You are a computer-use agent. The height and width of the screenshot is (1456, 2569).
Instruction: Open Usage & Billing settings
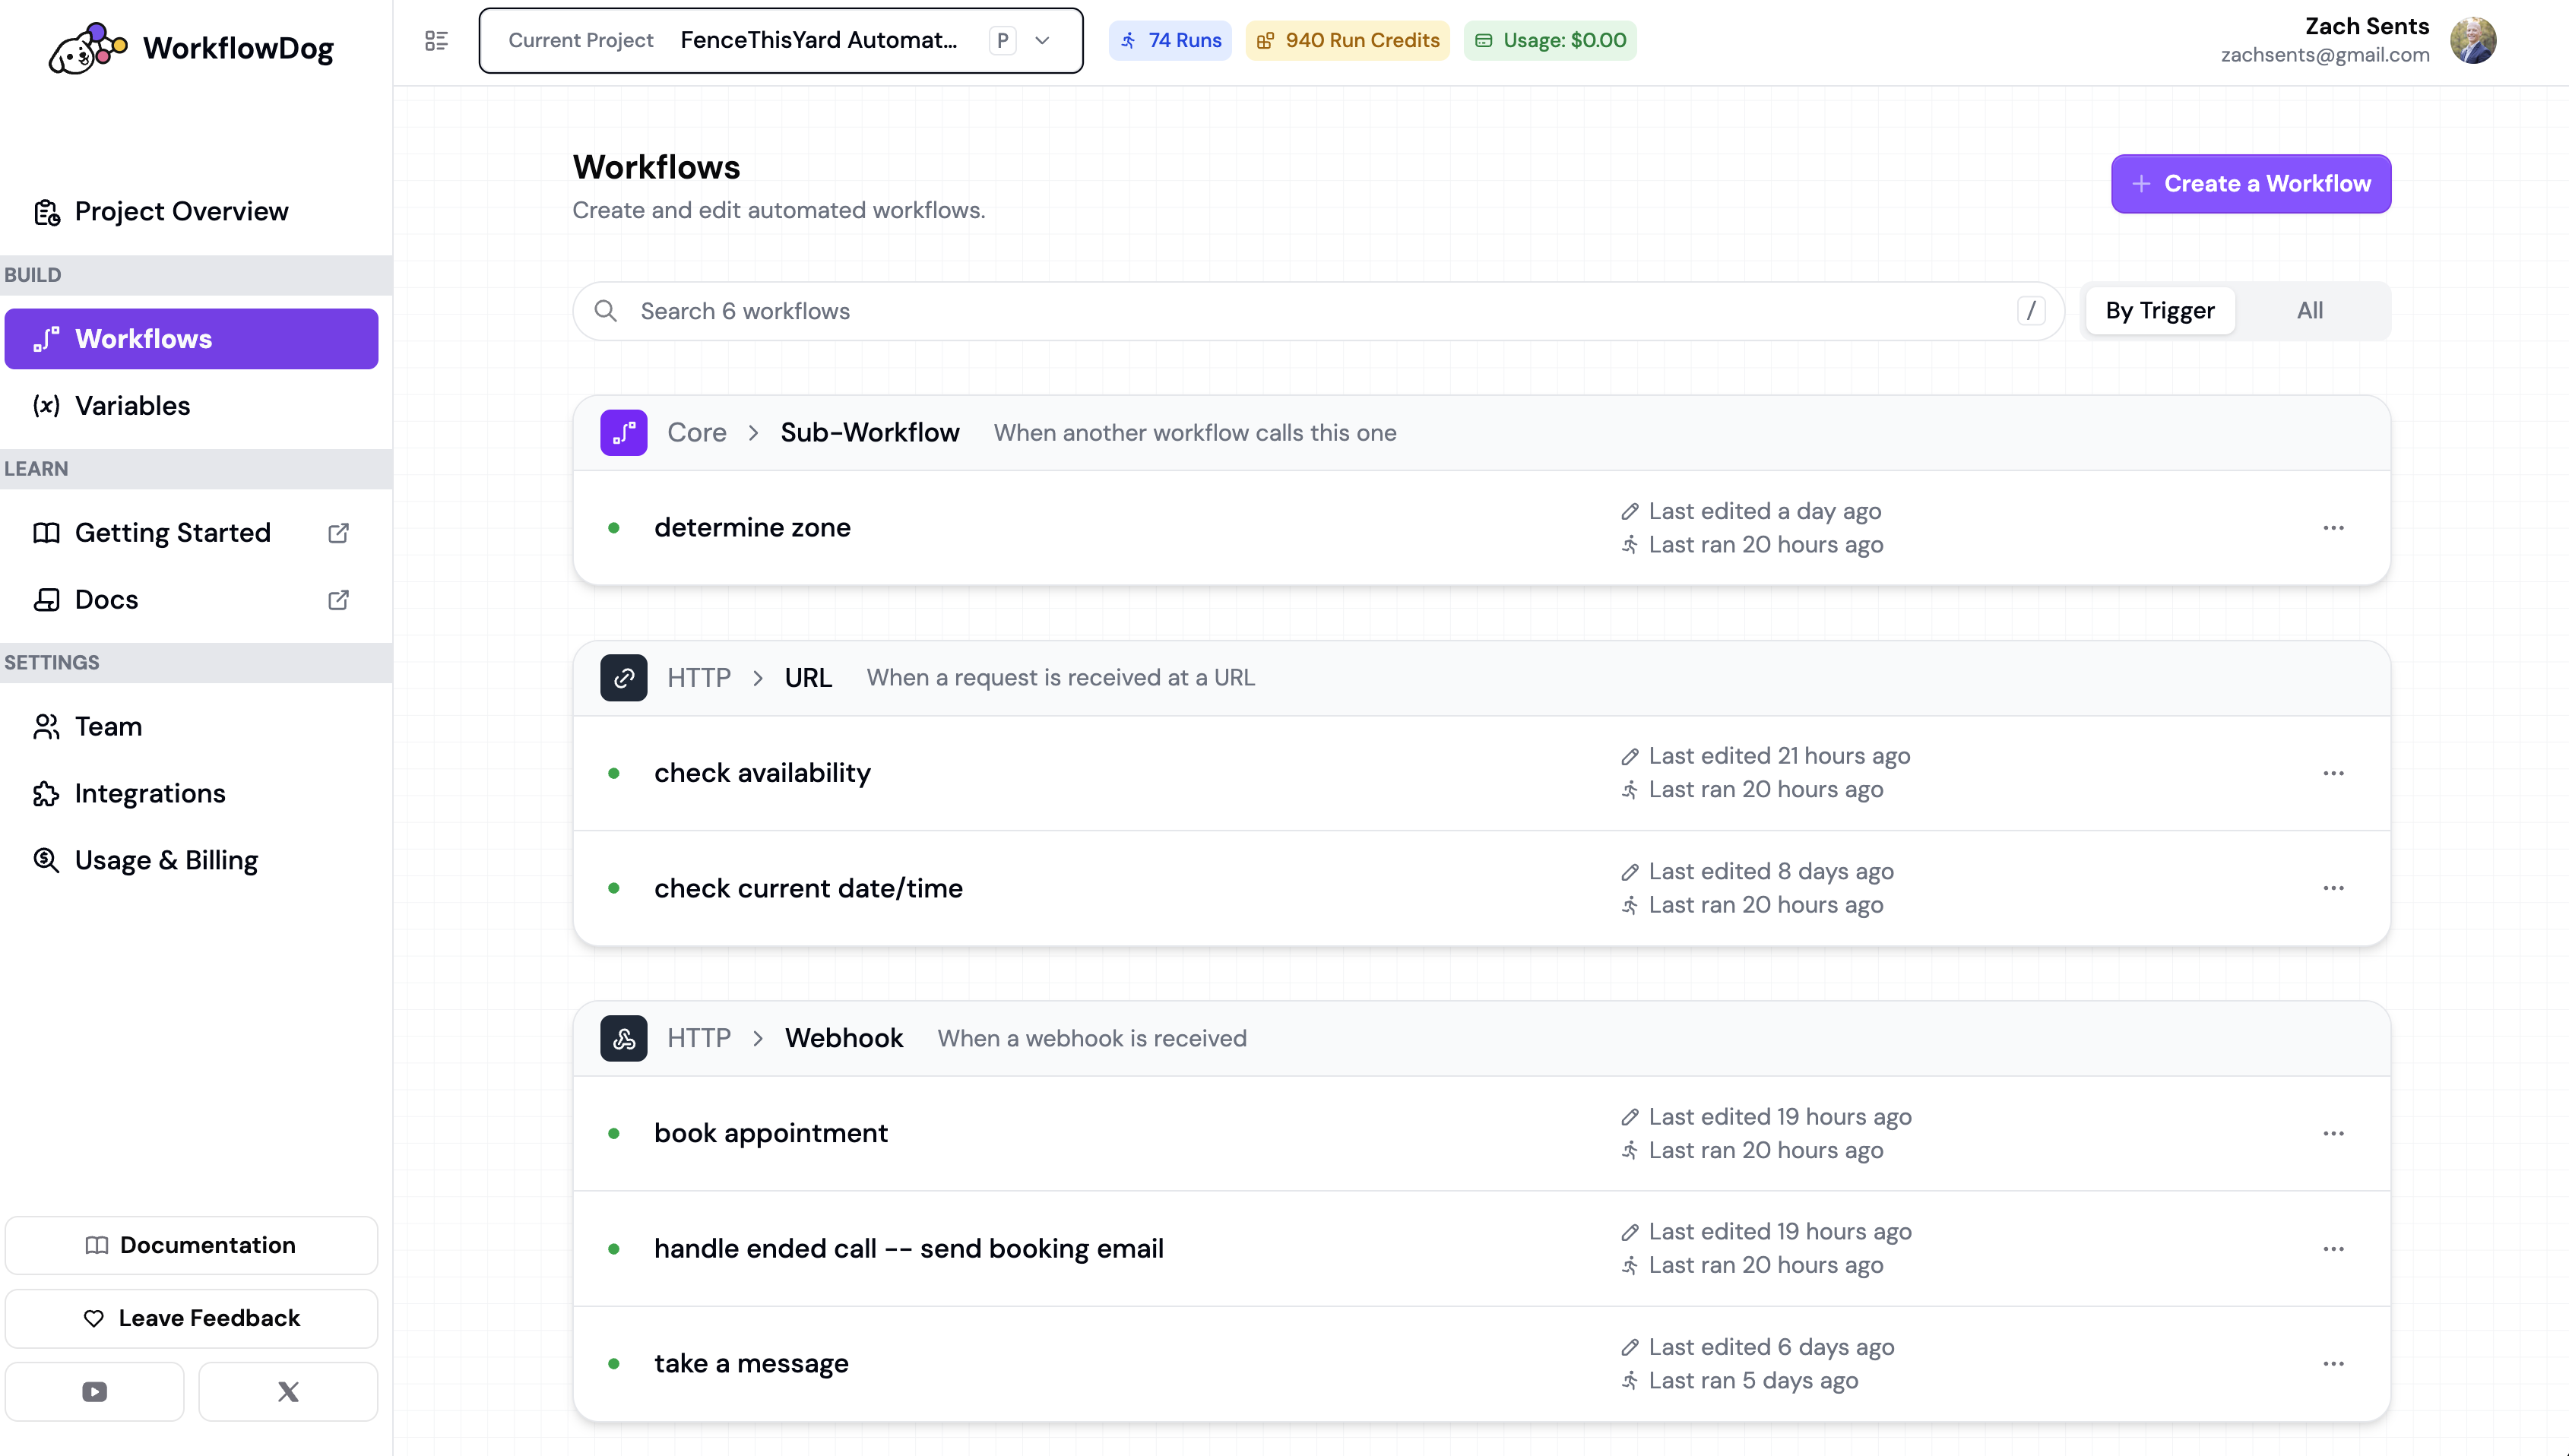(x=166, y=860)
